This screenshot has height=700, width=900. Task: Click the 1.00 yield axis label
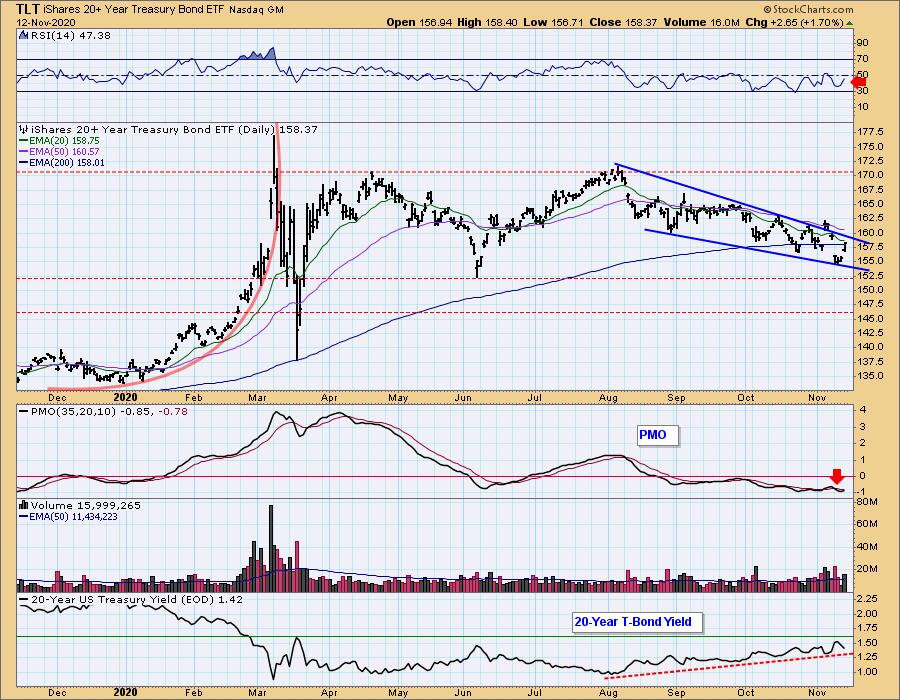point(867,672)
